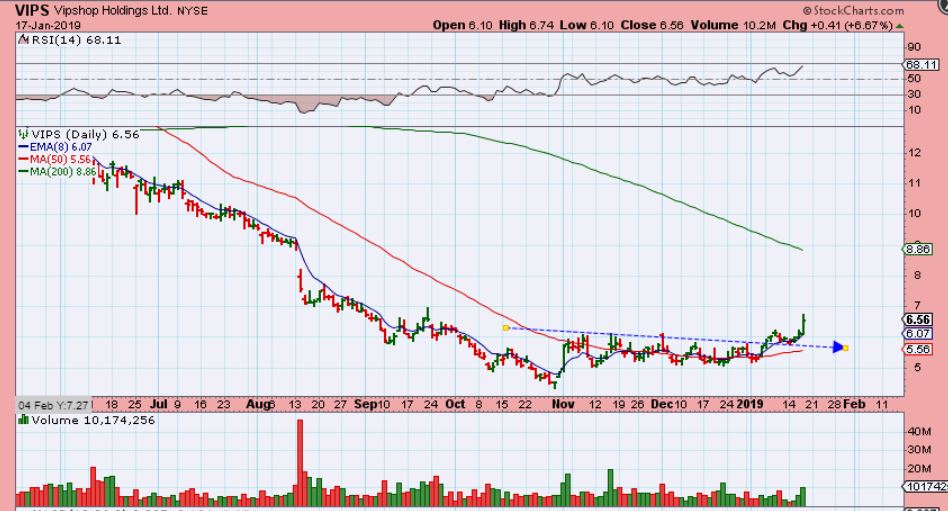The width and height of the screenshot is (948, 511).
Task: Click the MA(200) 8.86 legend entry
Action: coord(57,172)
